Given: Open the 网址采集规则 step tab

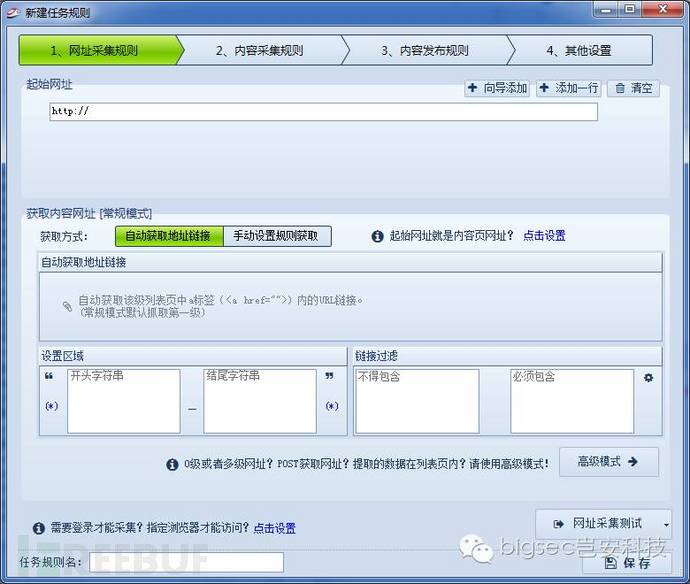Looking at the screenshot, I should [99, 50].
